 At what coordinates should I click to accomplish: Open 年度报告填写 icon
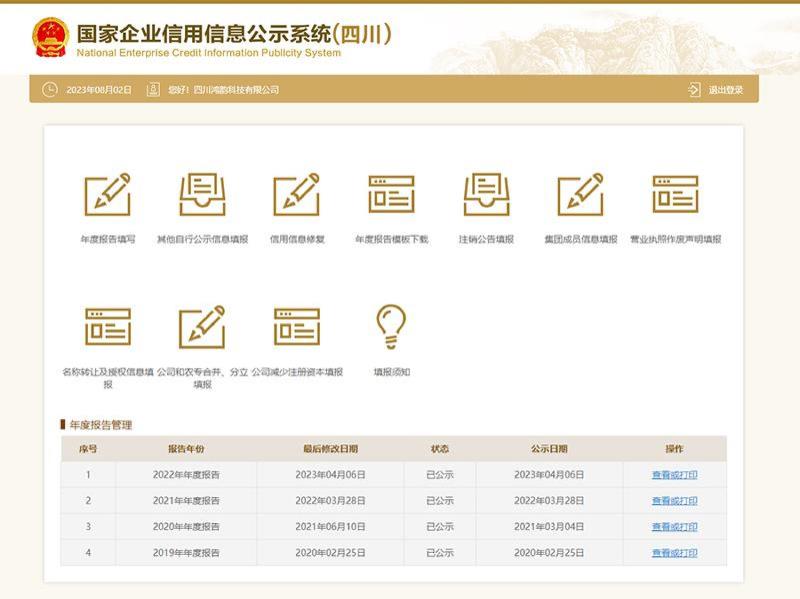[x=107, y=195]
